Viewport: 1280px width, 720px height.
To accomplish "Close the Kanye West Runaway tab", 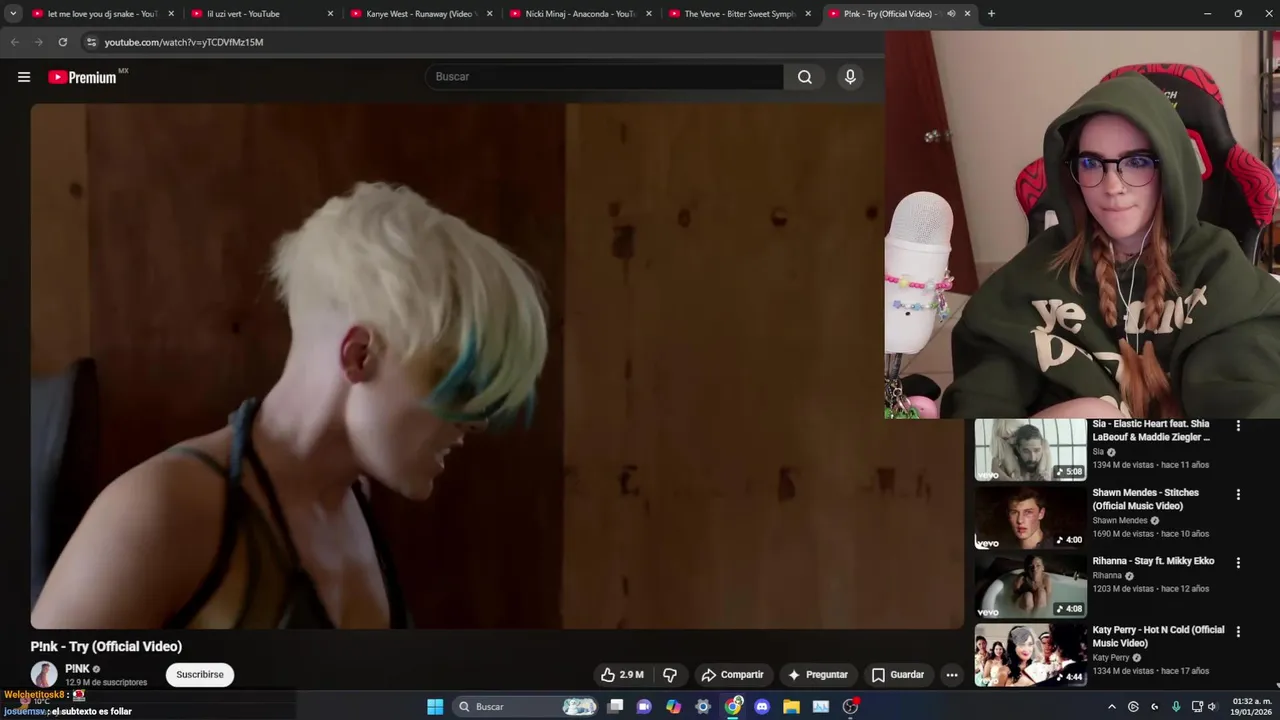I will 490,14.
